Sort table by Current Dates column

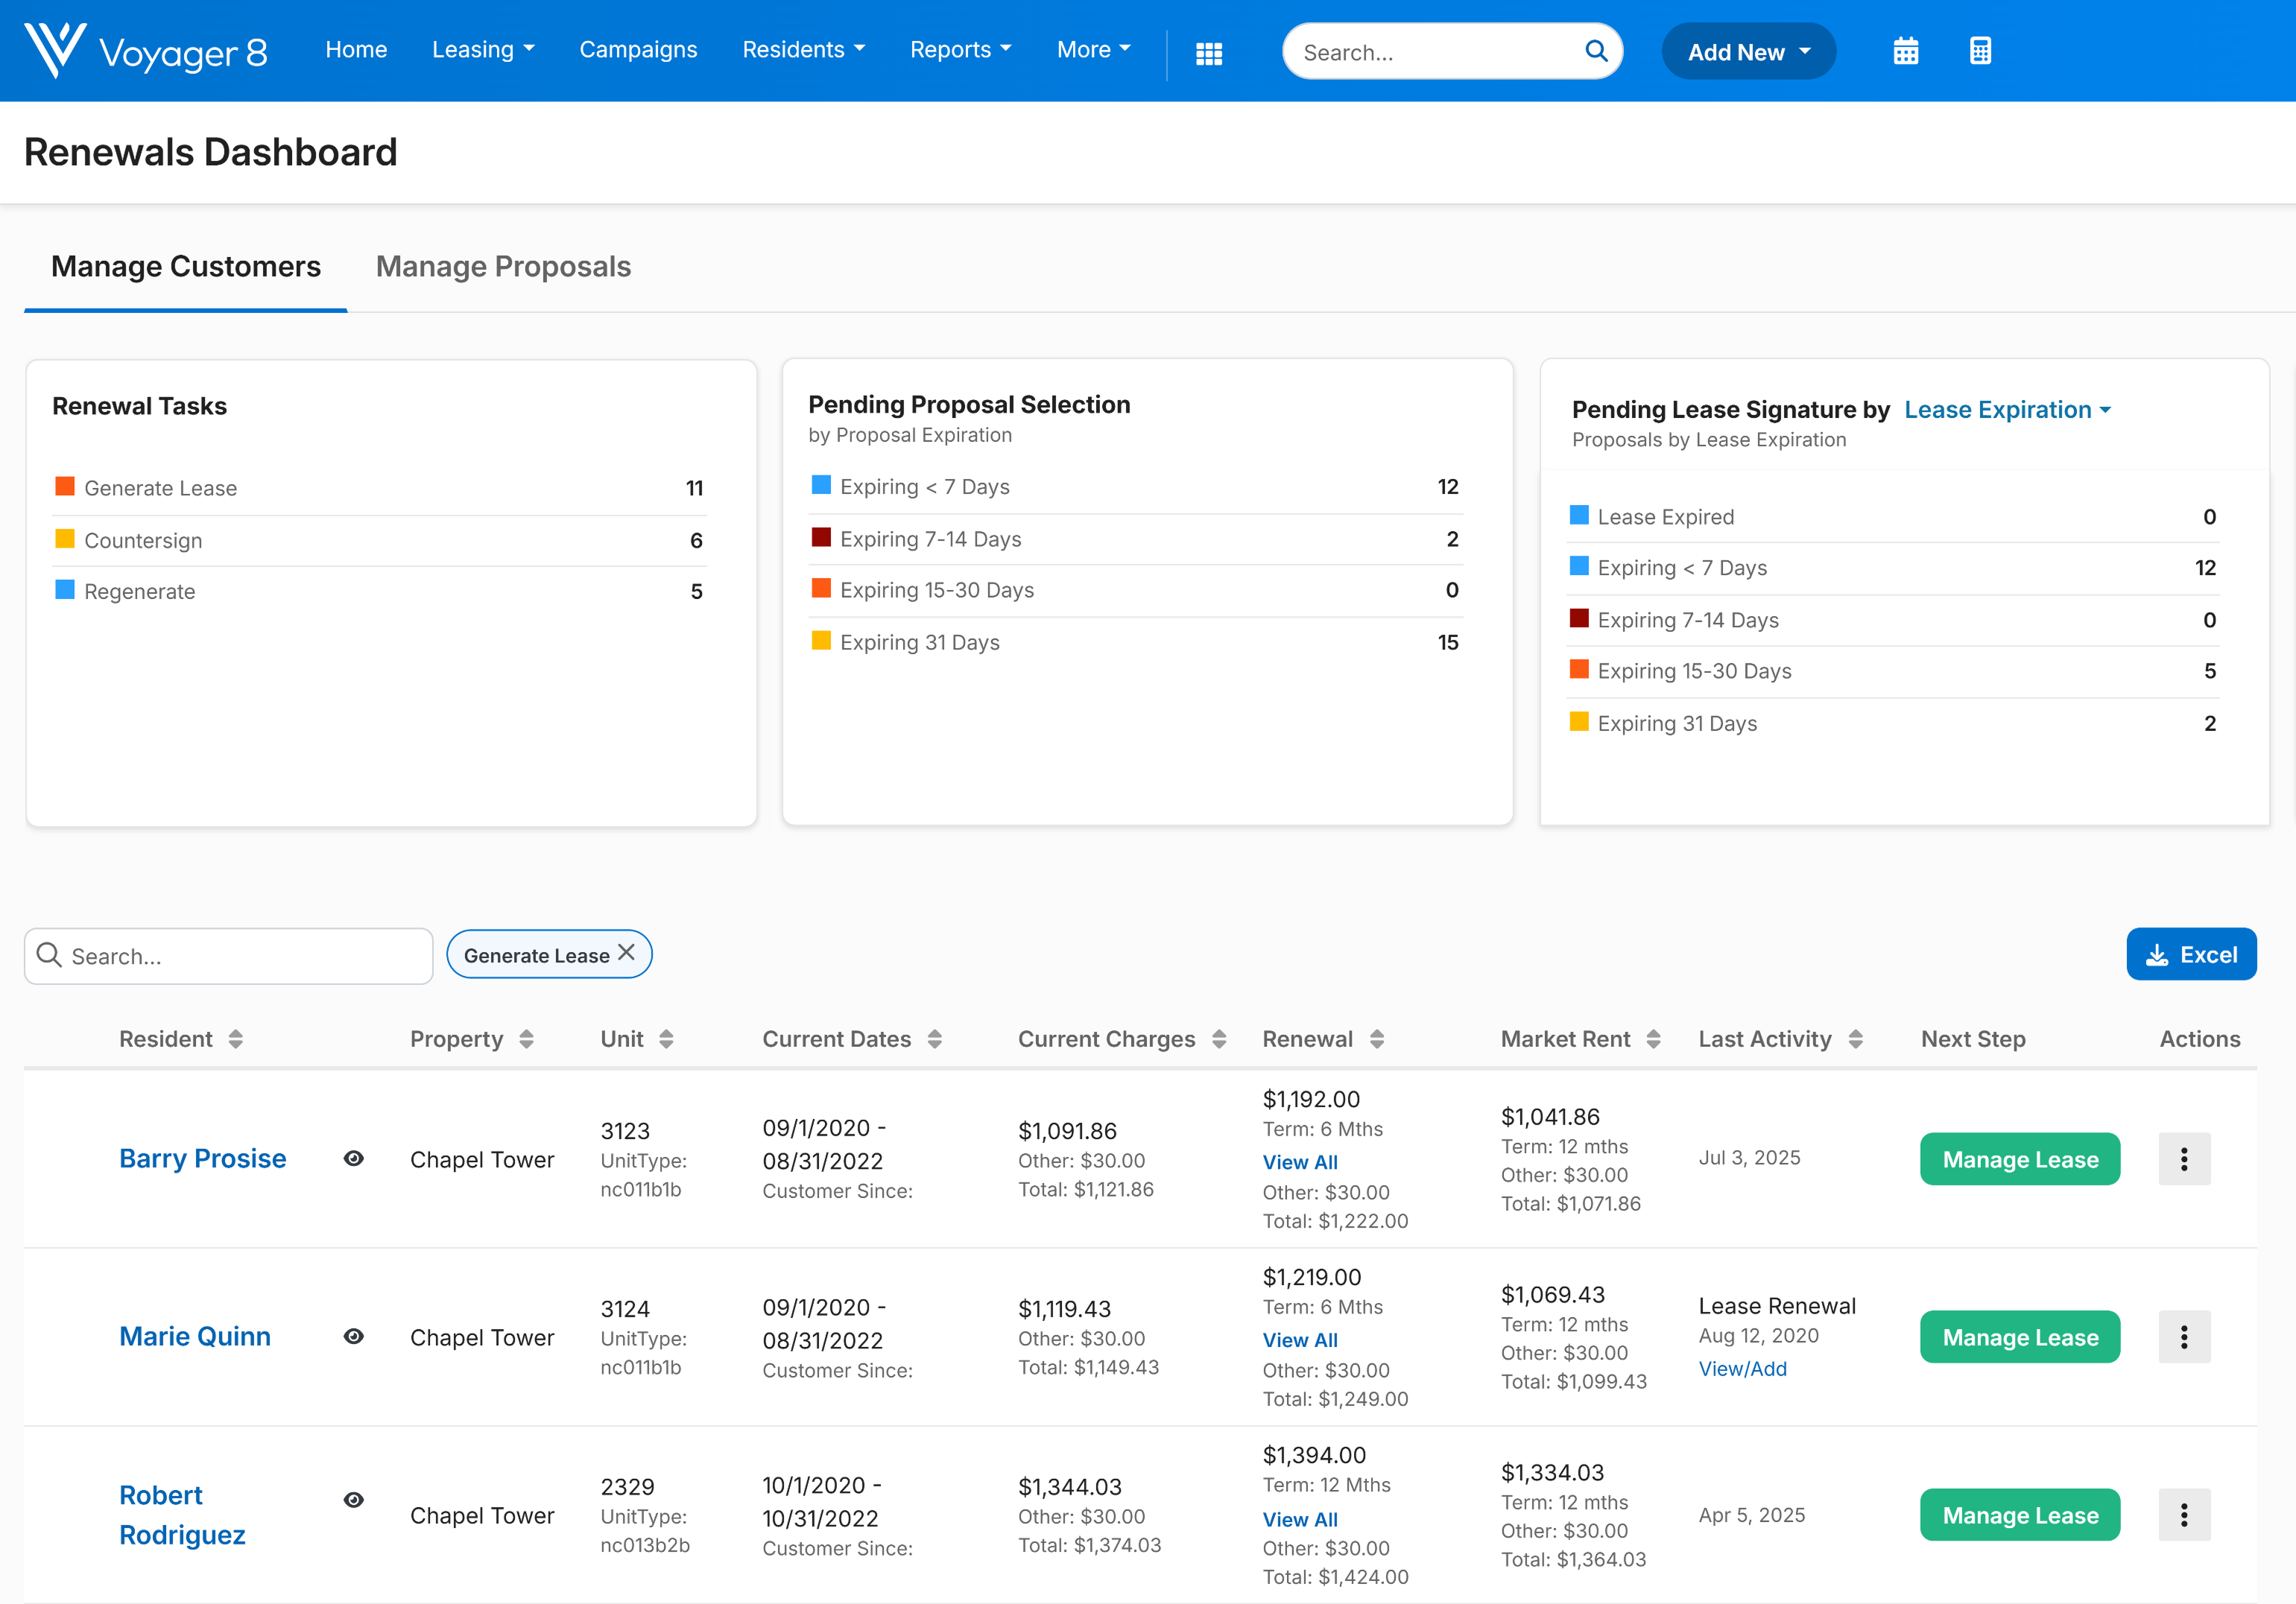point(935,1039)
